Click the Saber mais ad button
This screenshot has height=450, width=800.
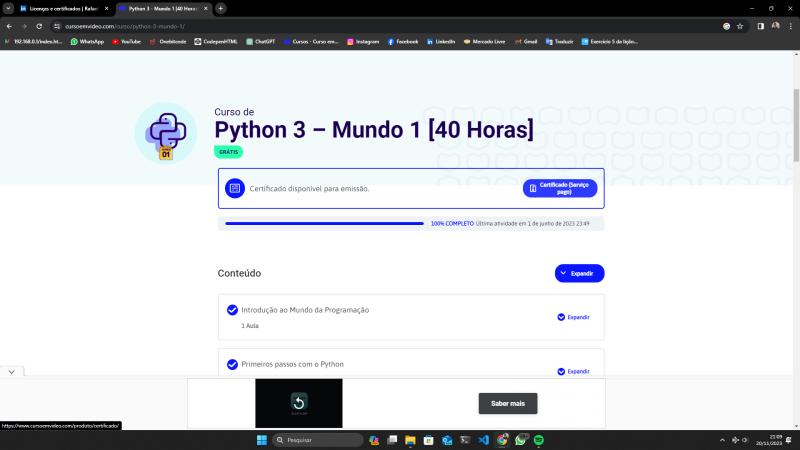(508, 404)
